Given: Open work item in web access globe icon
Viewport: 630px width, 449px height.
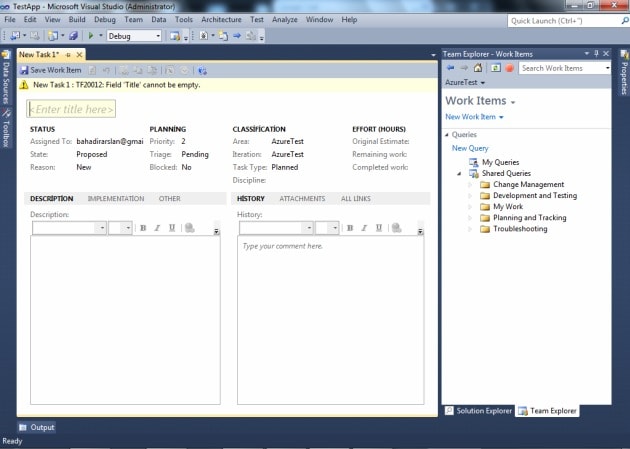Looking at the screenshot, I should (x=202, y=71).
